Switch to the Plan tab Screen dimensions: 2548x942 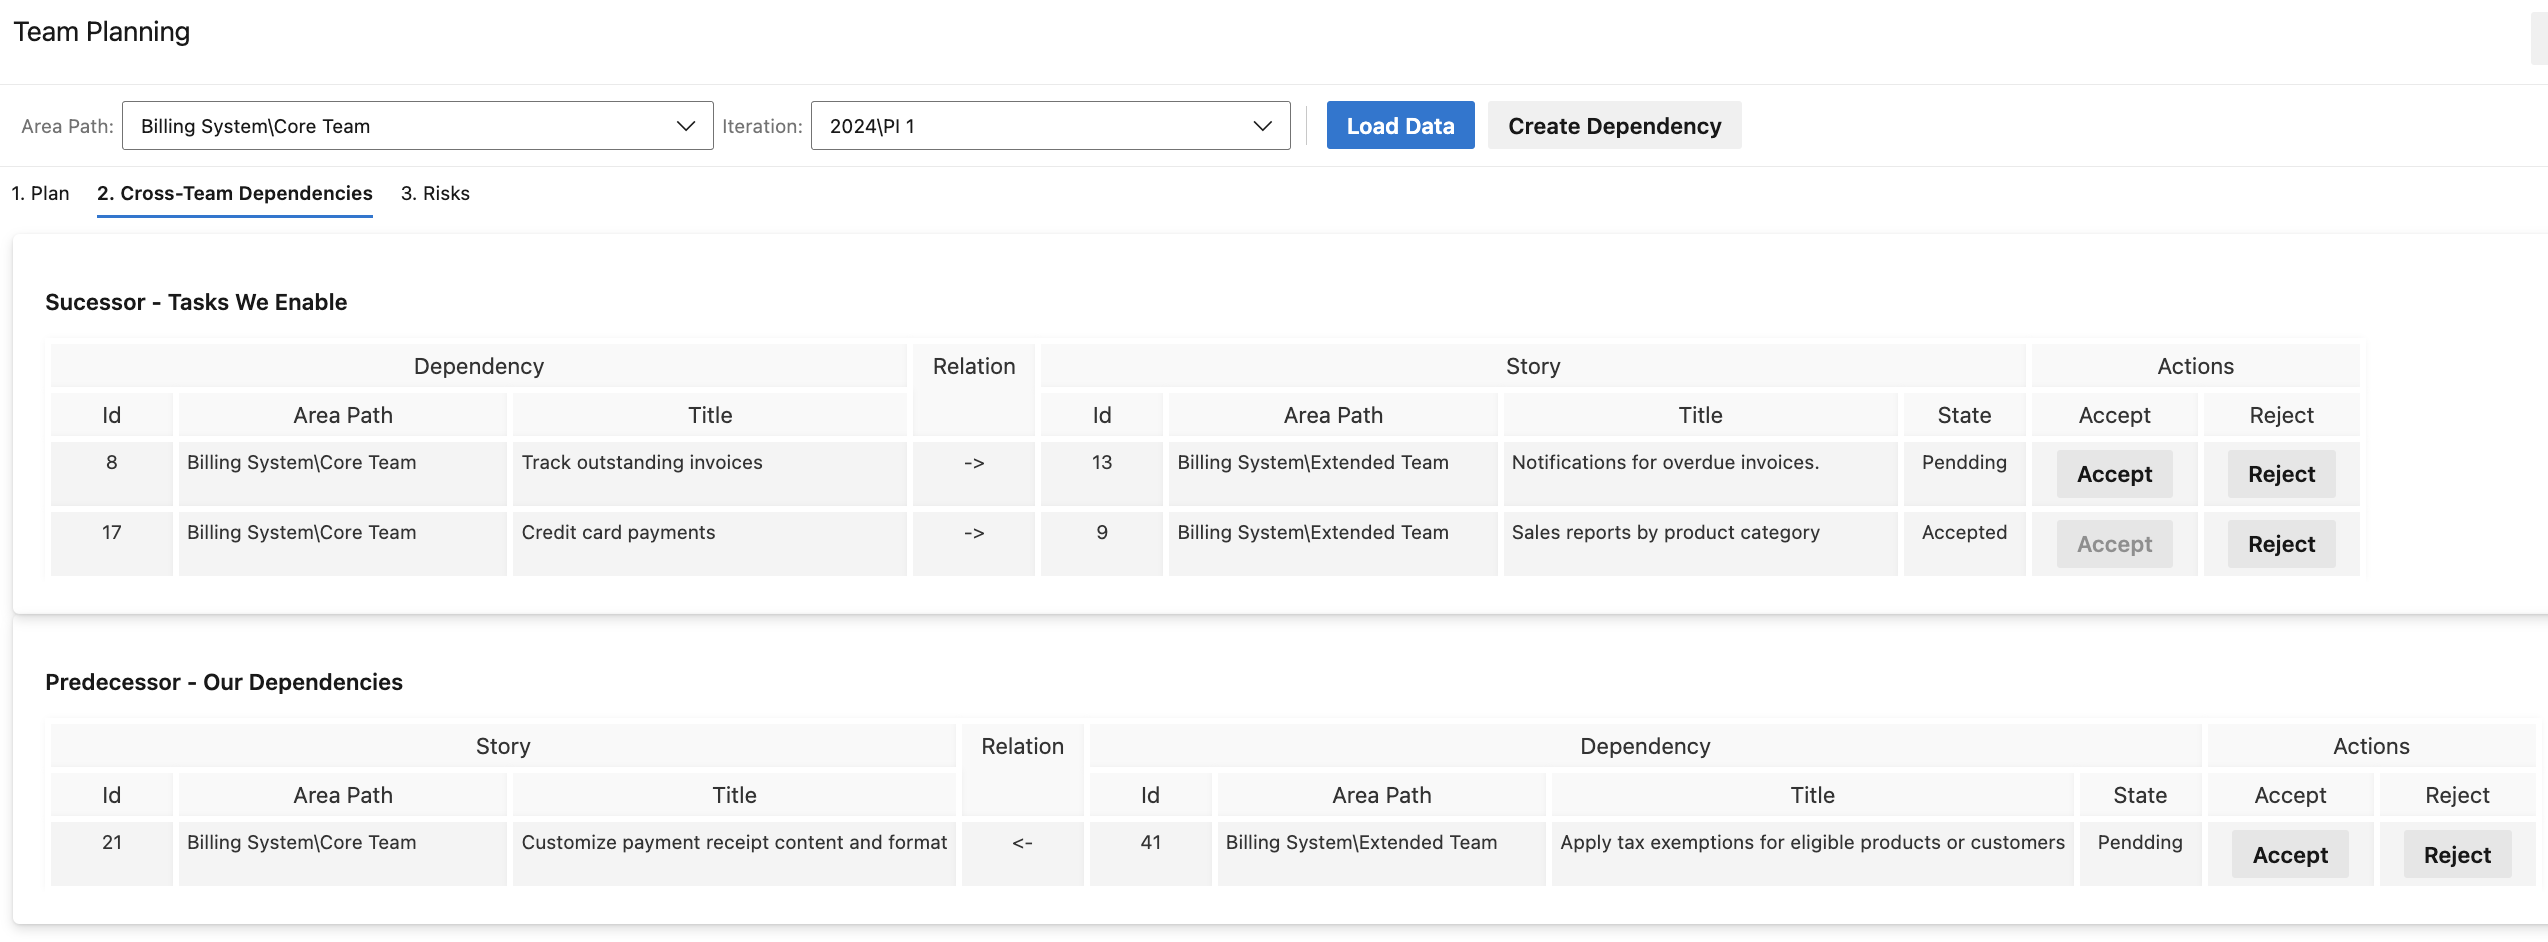point(40,193)
